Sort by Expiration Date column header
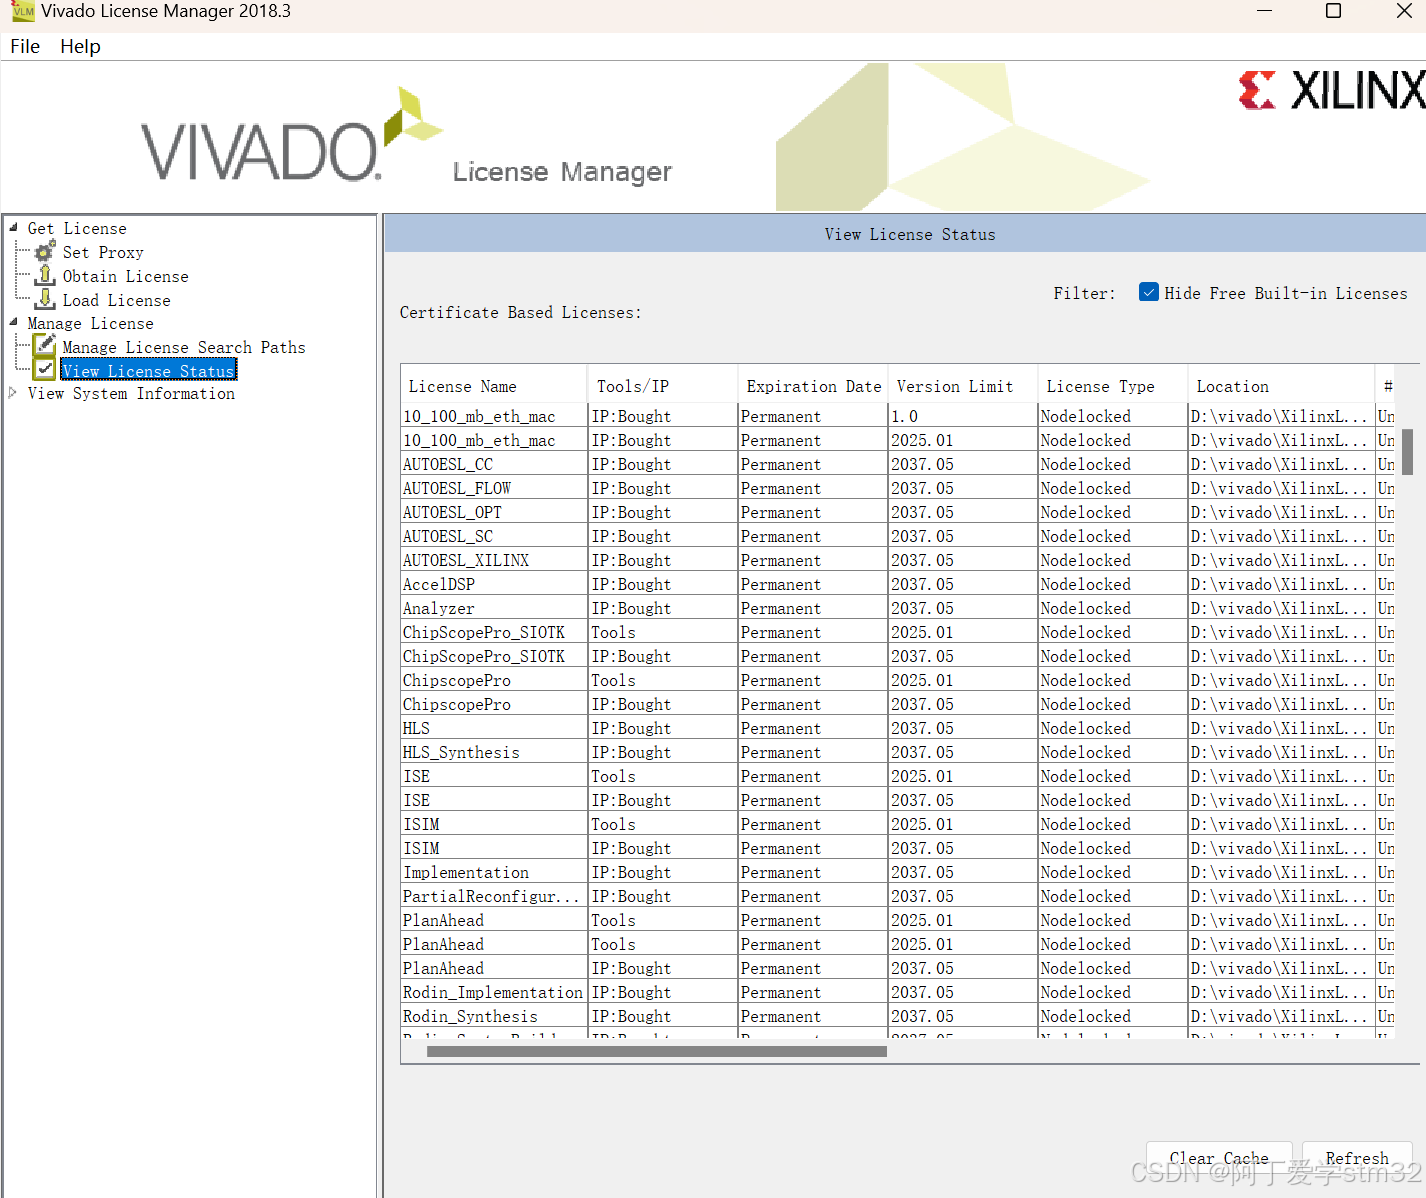1426x1198 pixels. coord(813,386)
